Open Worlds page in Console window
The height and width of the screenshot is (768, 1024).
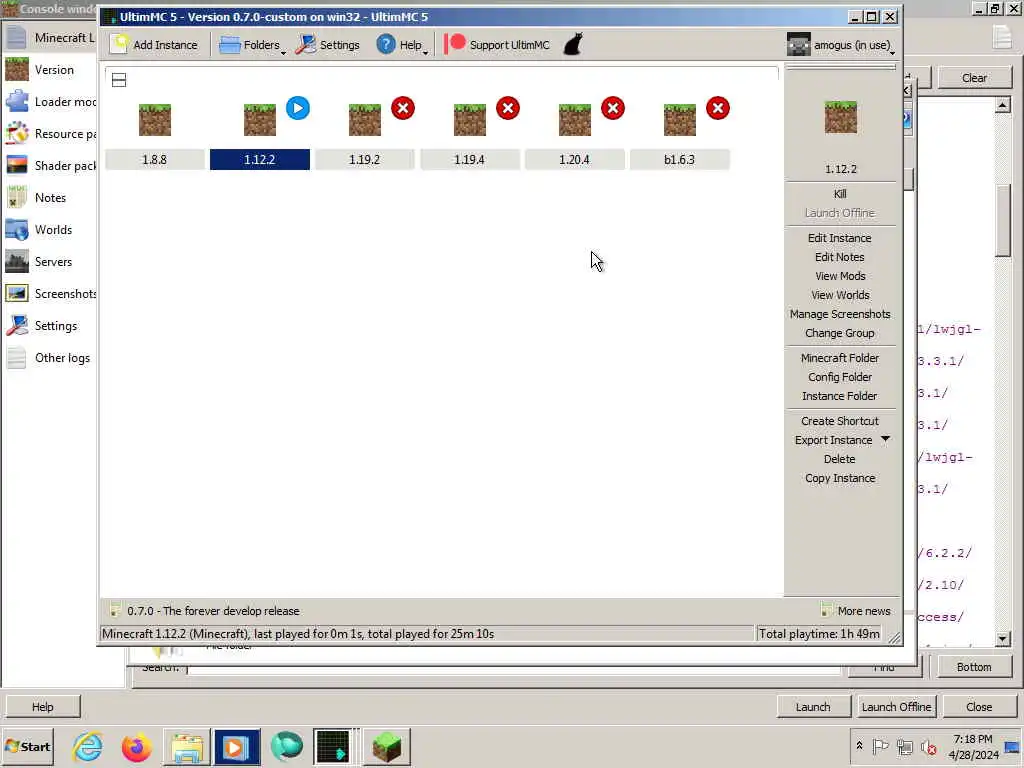pos(50,230)
